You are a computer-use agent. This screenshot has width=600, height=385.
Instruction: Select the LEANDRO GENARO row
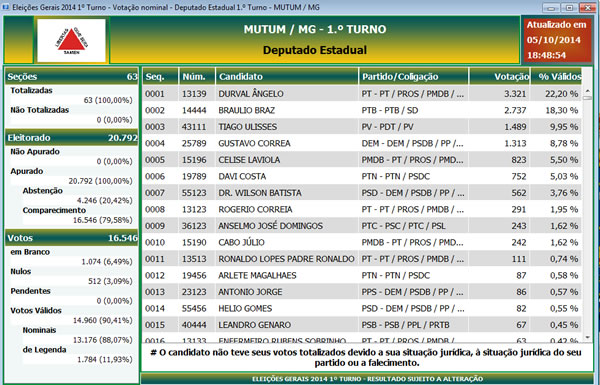(362, 325)
